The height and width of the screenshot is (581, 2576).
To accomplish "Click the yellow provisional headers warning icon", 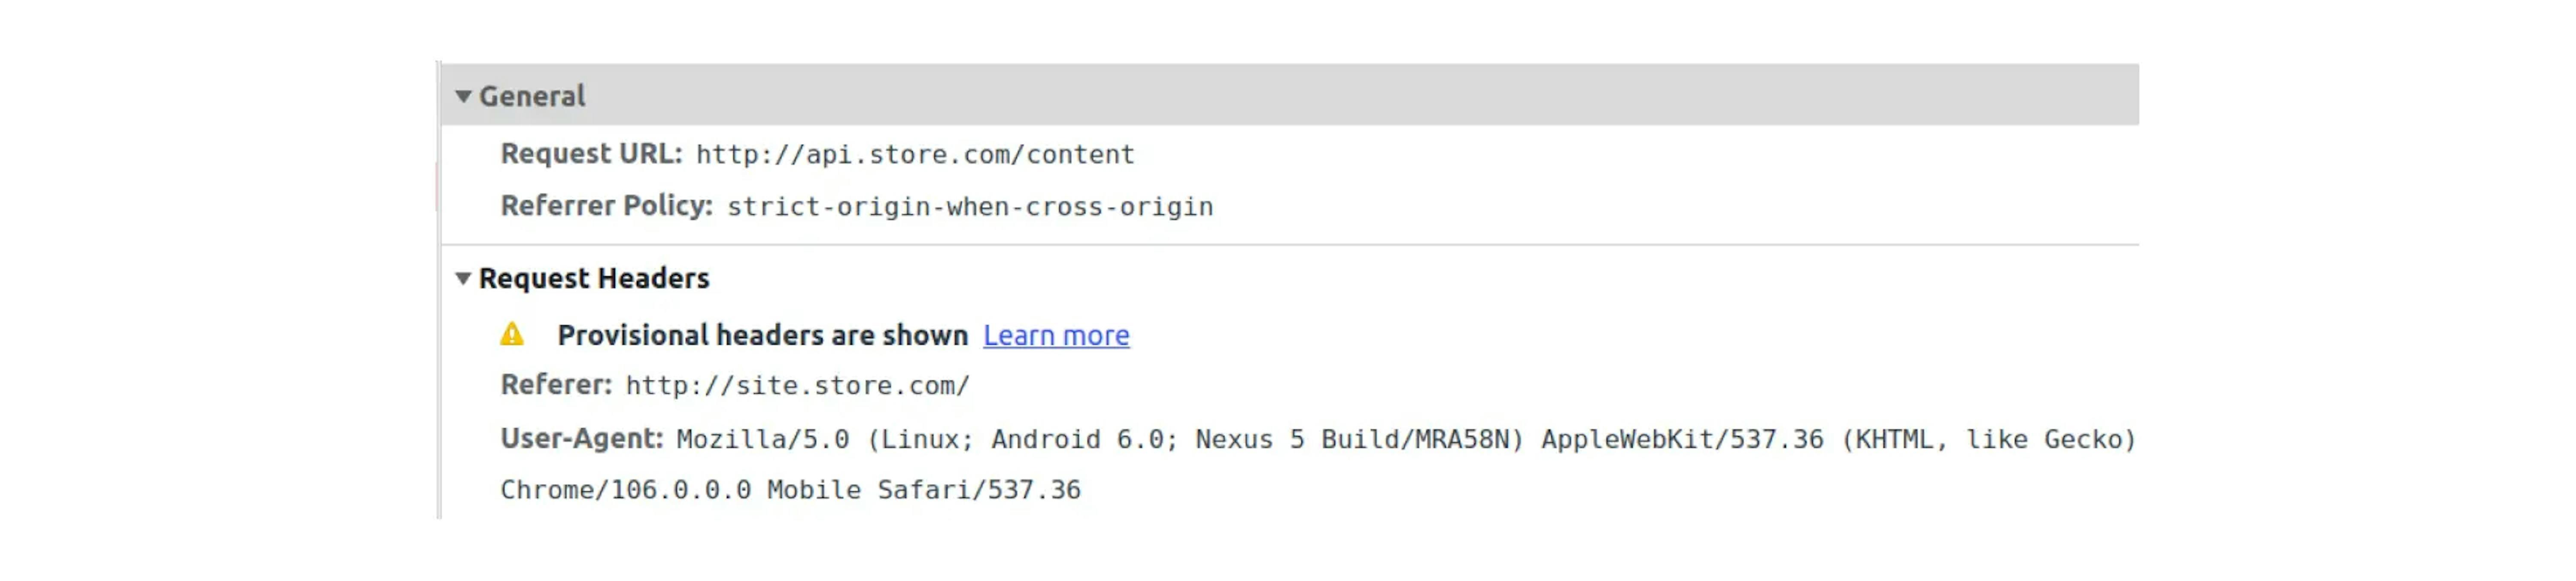I will (512, 334).
